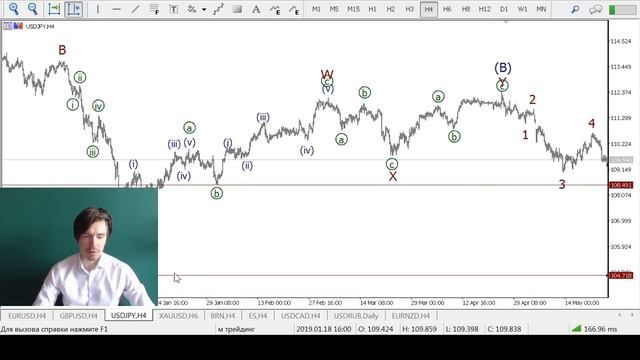Select the red X wave label
This screenshot has height=360, width=640.
click(393, 177)
